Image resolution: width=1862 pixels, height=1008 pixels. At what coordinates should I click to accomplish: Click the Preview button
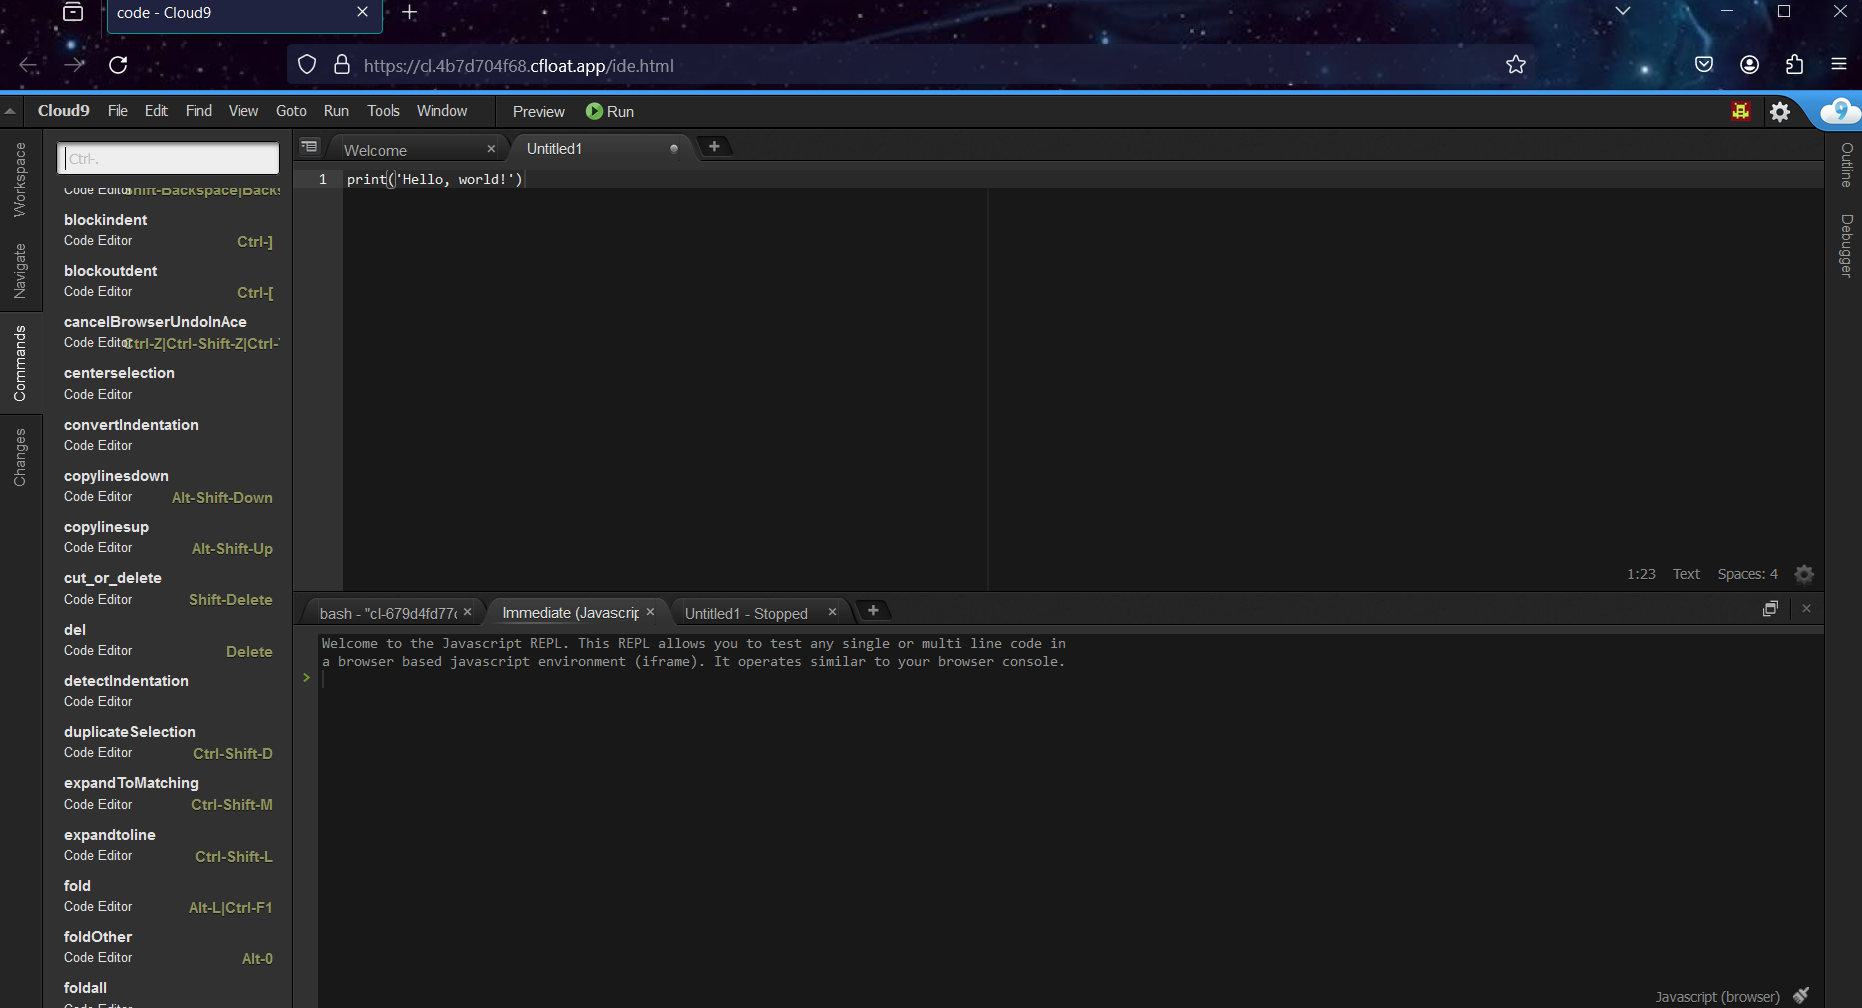tap(539, 112)
